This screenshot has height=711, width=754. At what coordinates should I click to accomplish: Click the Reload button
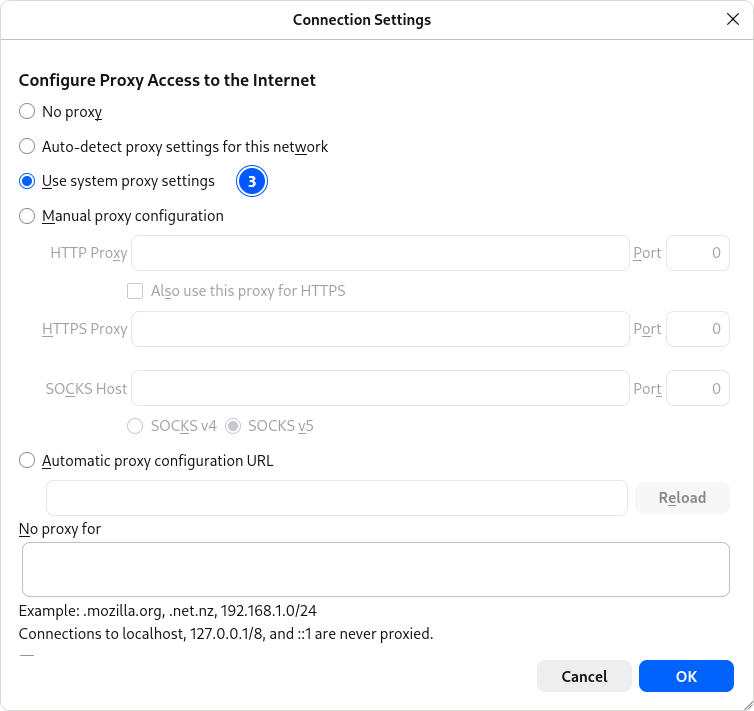click(682, 498)
